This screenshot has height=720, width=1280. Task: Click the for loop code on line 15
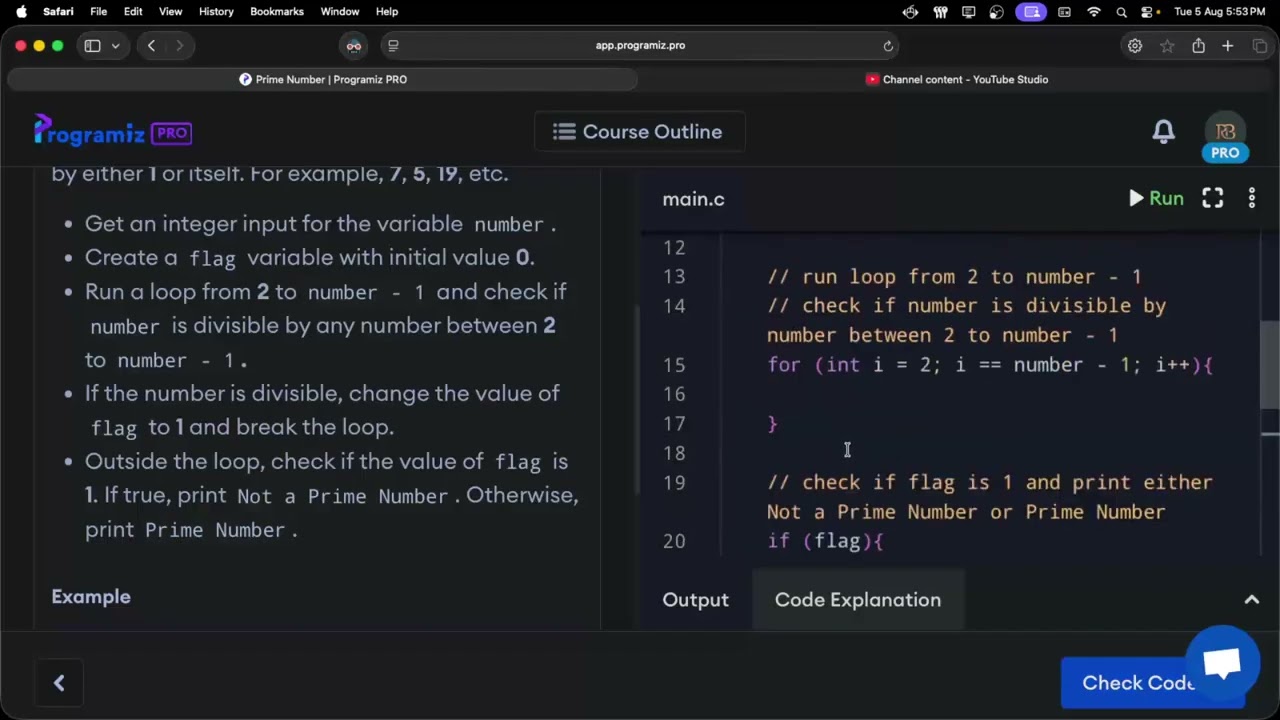pyautogui.click(x=990, y=365)
